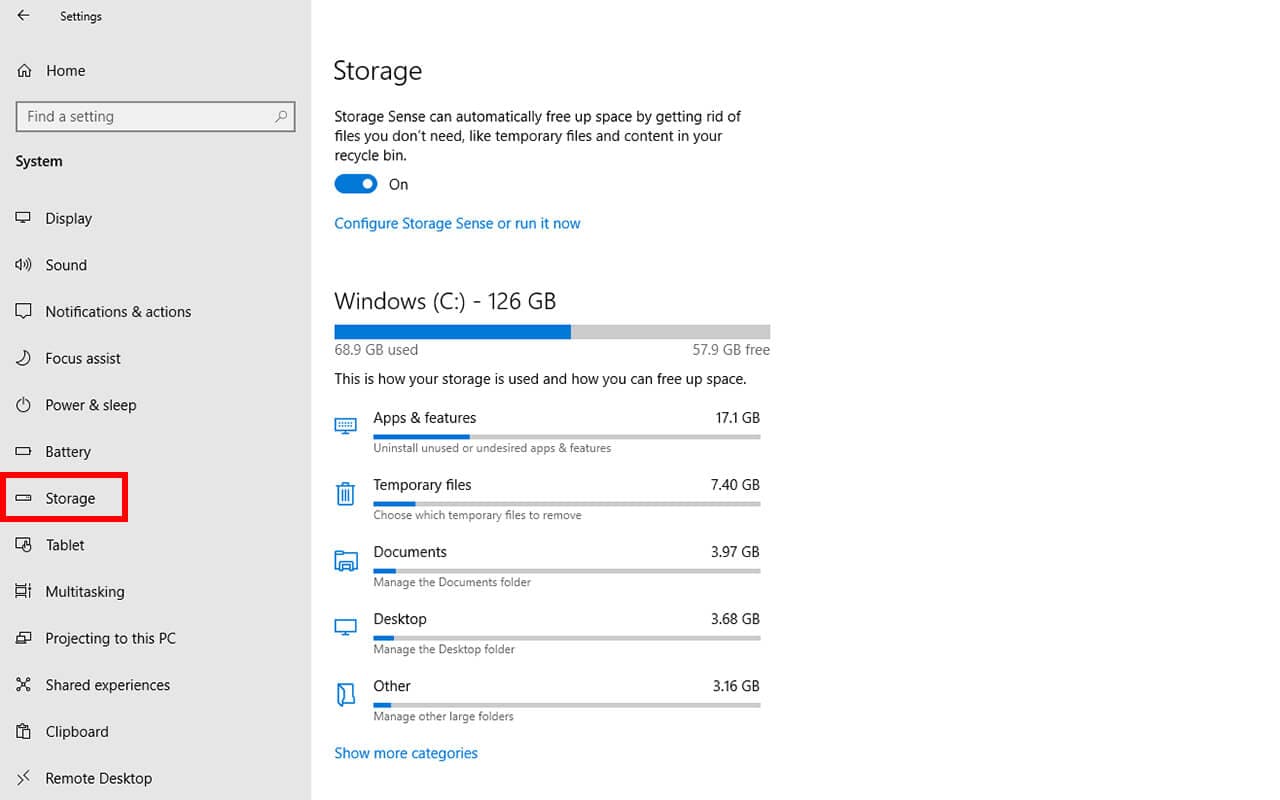The image size is (1280, 800).
Task: Click inside the Find a setting search box
Action: 155,116
